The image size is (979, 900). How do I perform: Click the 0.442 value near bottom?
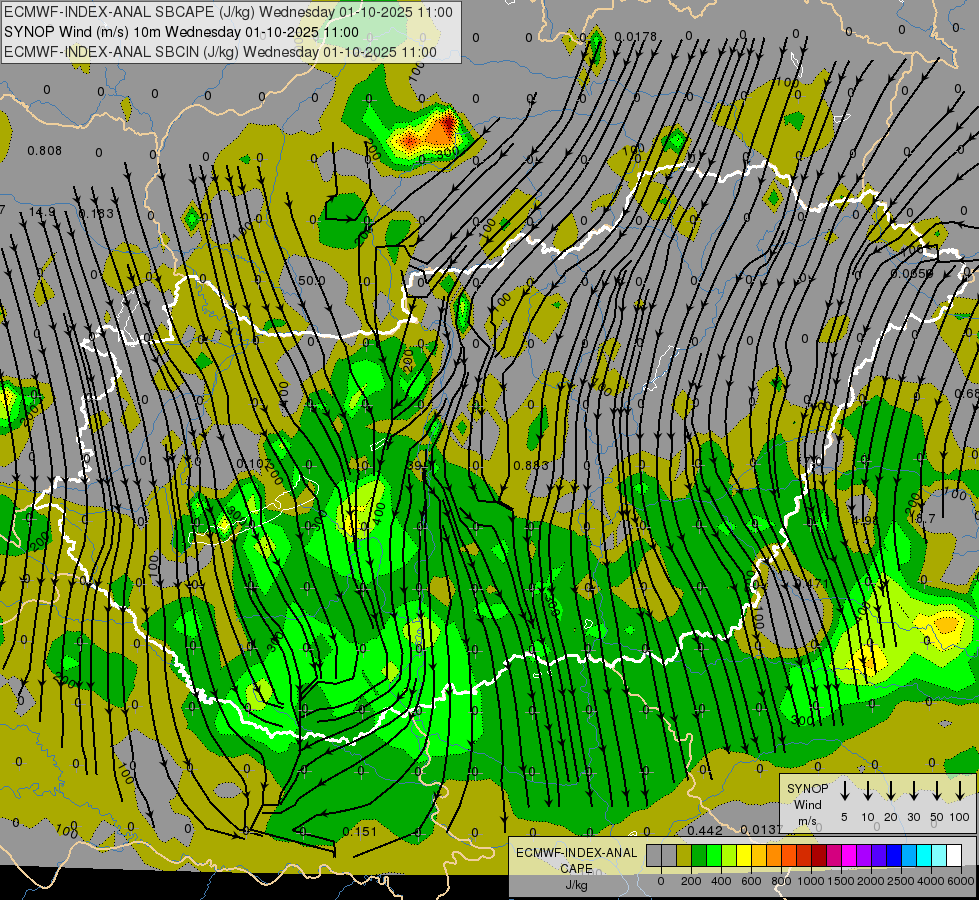pos(705,831)
